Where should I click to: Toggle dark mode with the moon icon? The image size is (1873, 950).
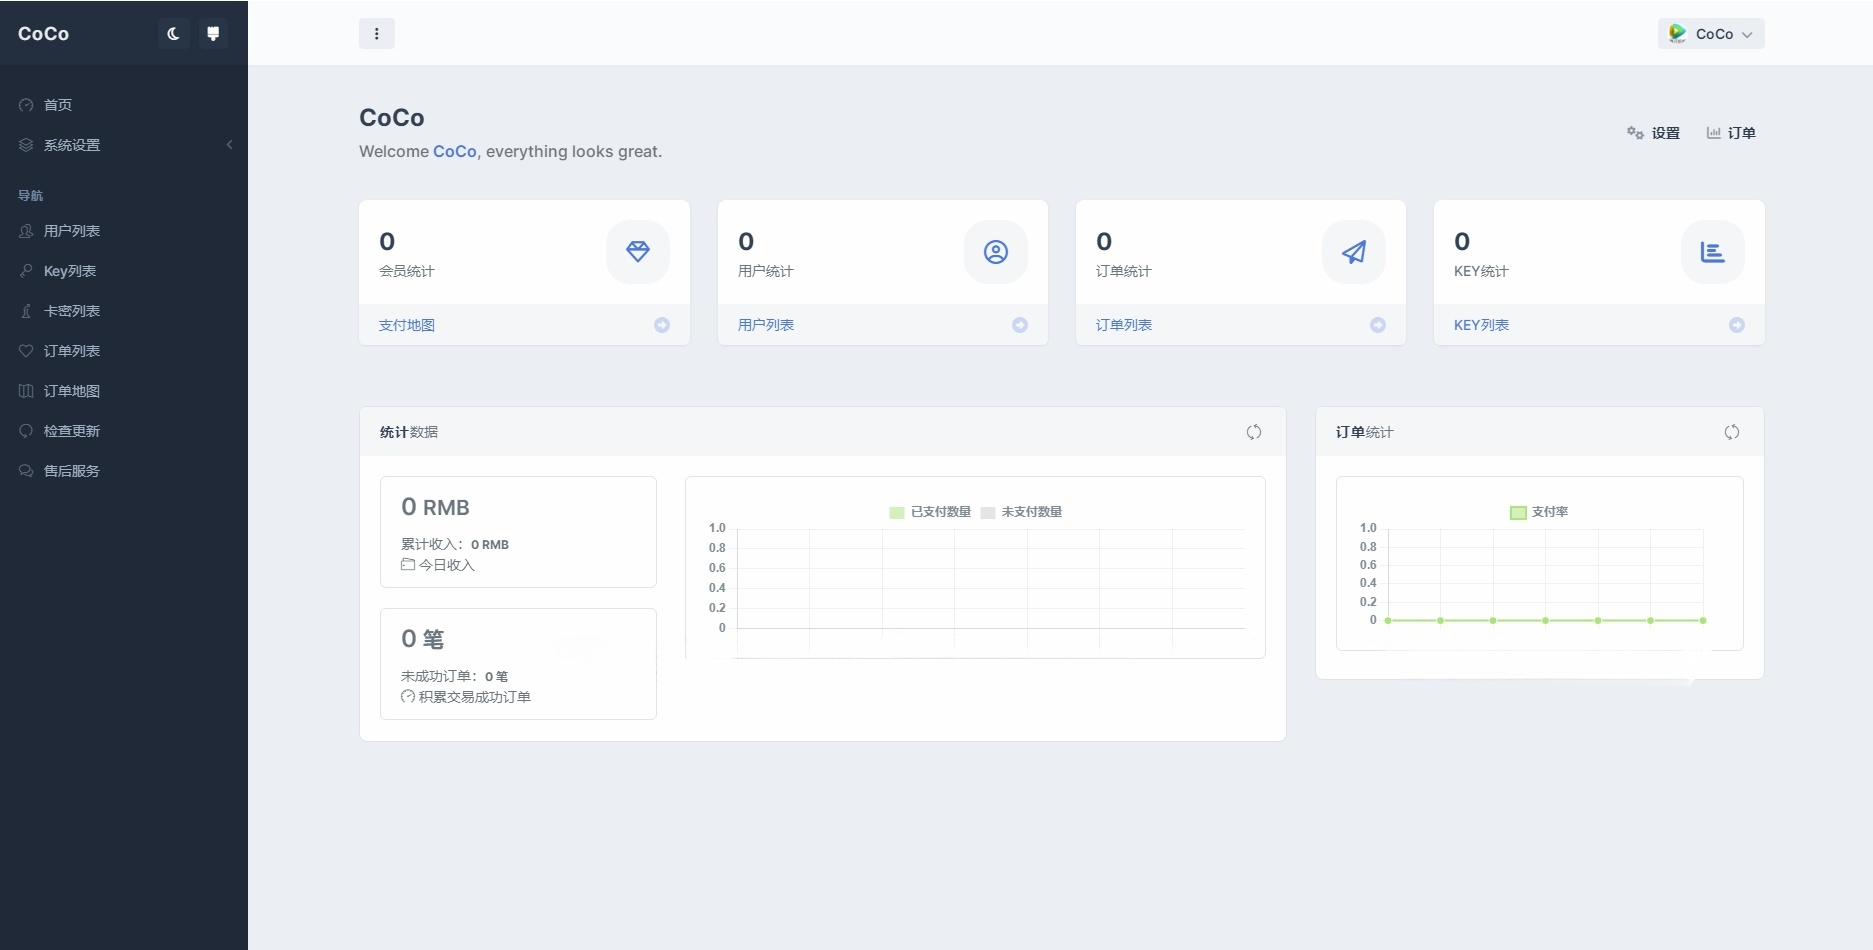coord(173,33)
